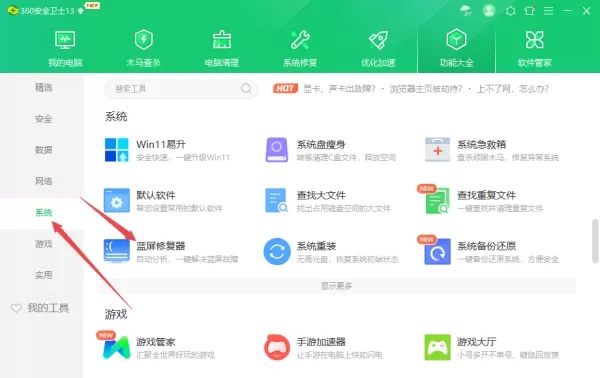This screenshot has height=378, width=600.
Task: Select 系统 in the sidebar
Action: (x=43, y=213)
